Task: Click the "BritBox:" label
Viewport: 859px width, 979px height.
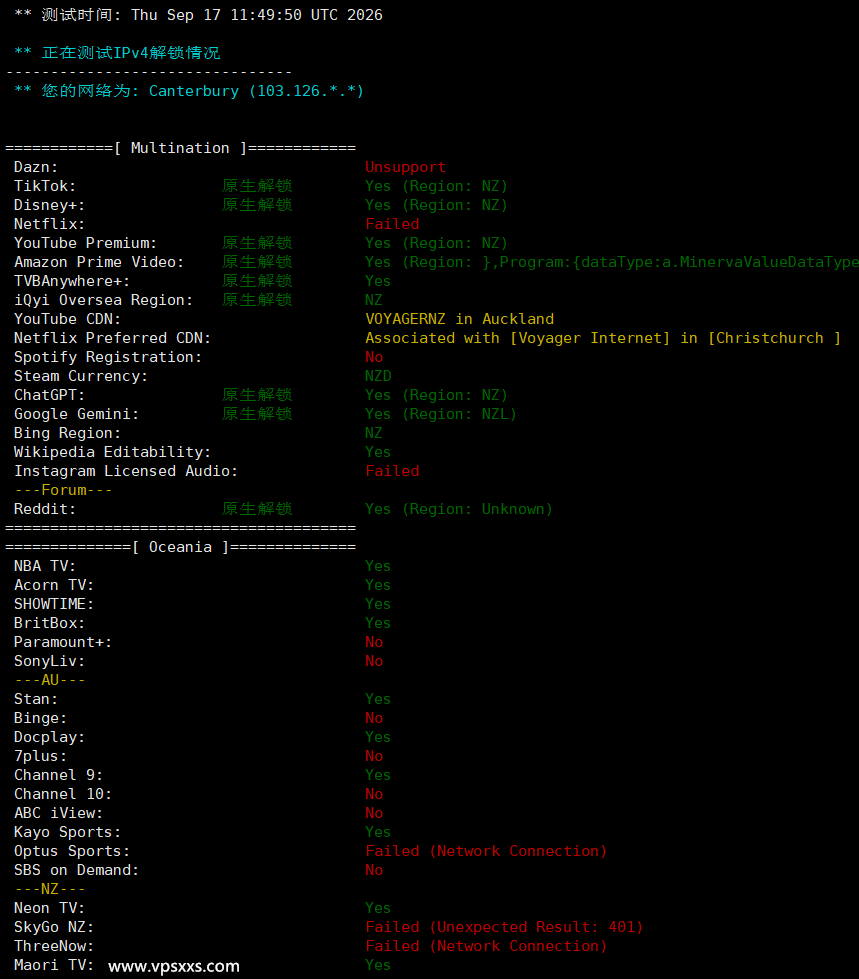Action: (49, 623)
